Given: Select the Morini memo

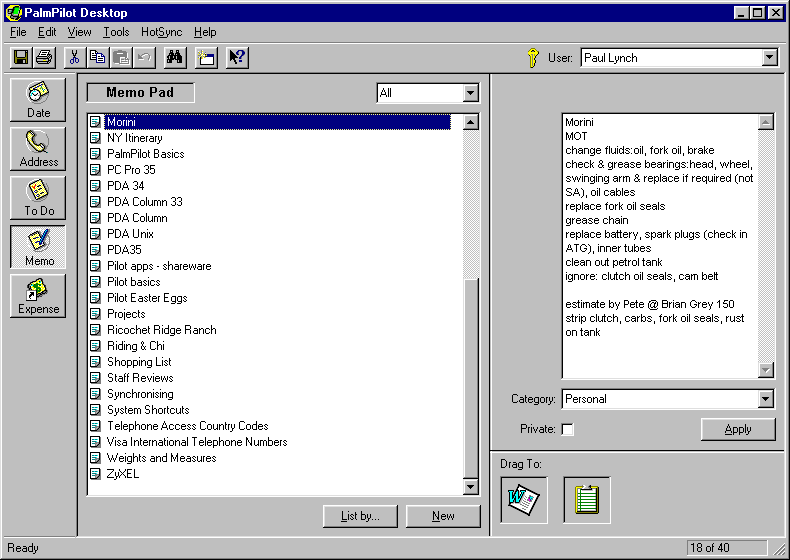Looking at the screenshot, I should click(x=277, y=122).
